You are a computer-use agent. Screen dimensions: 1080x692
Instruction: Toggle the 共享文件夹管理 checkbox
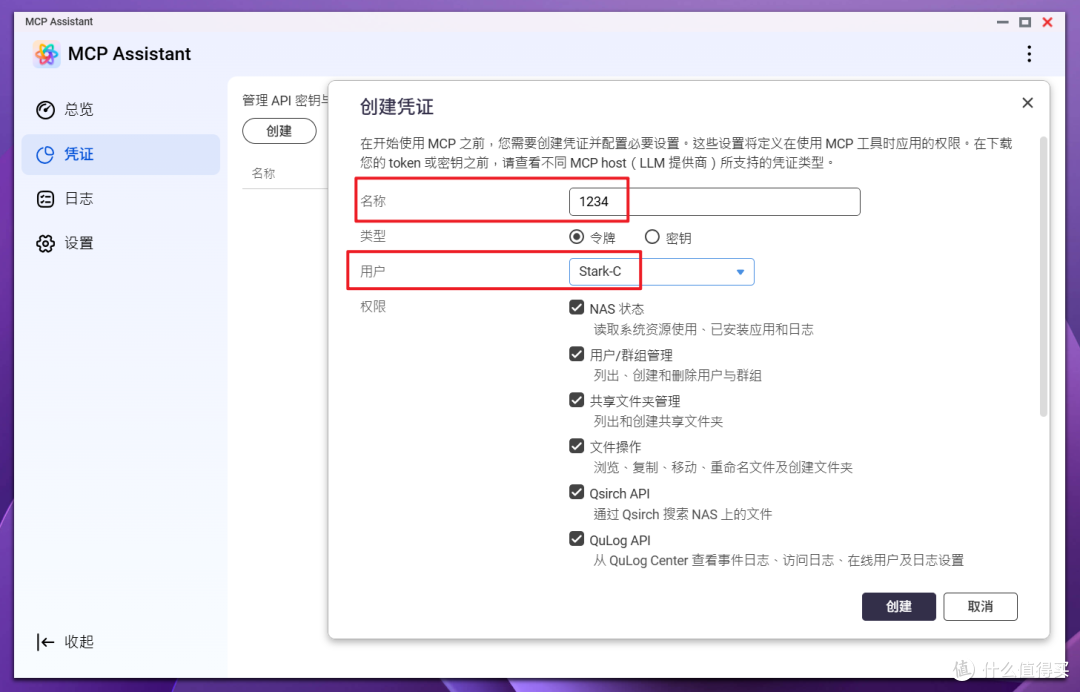point(577,399)
